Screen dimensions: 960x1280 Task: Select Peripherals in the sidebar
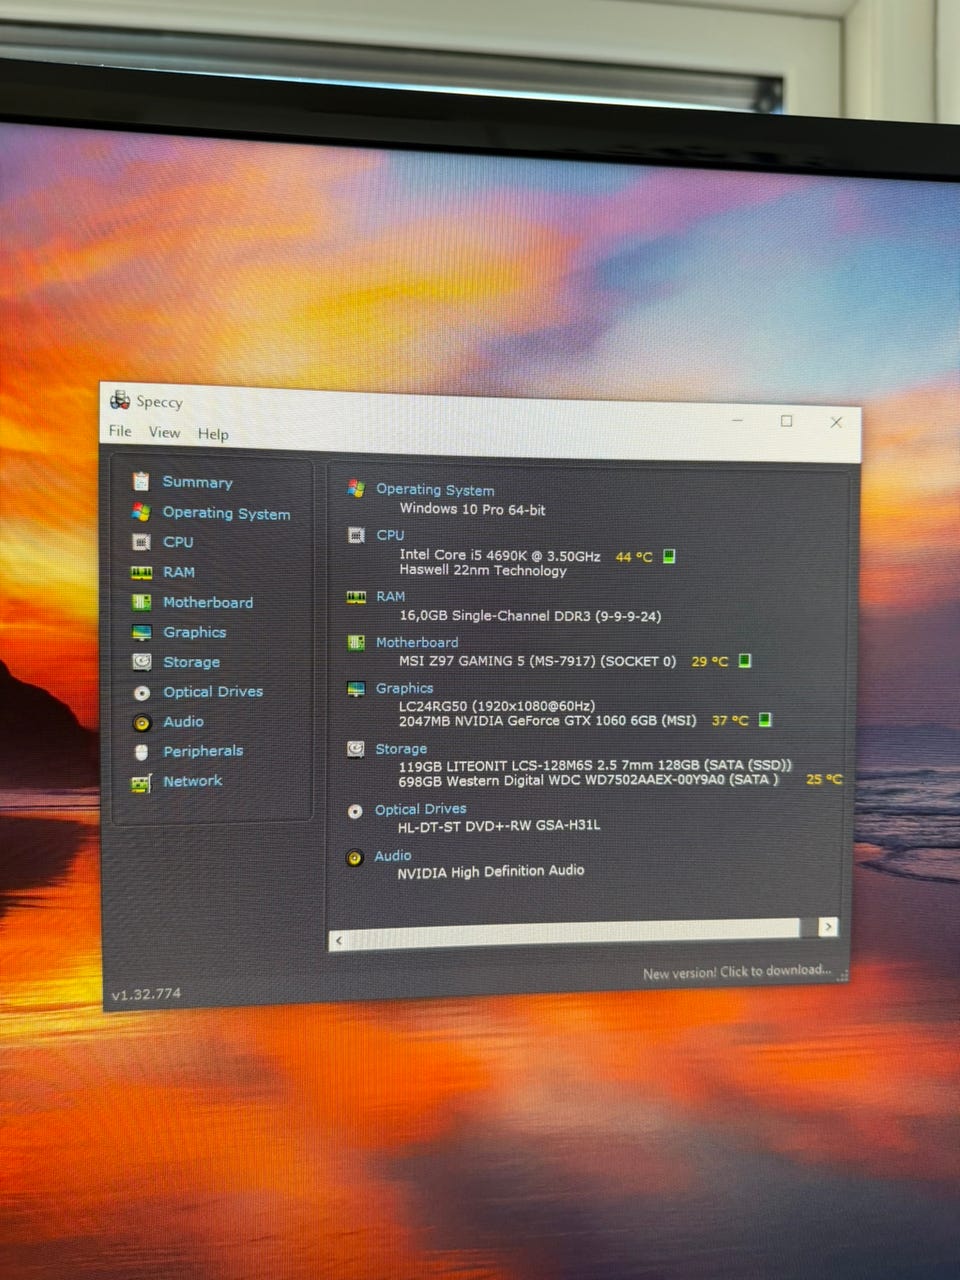click(x=203, y=751)
